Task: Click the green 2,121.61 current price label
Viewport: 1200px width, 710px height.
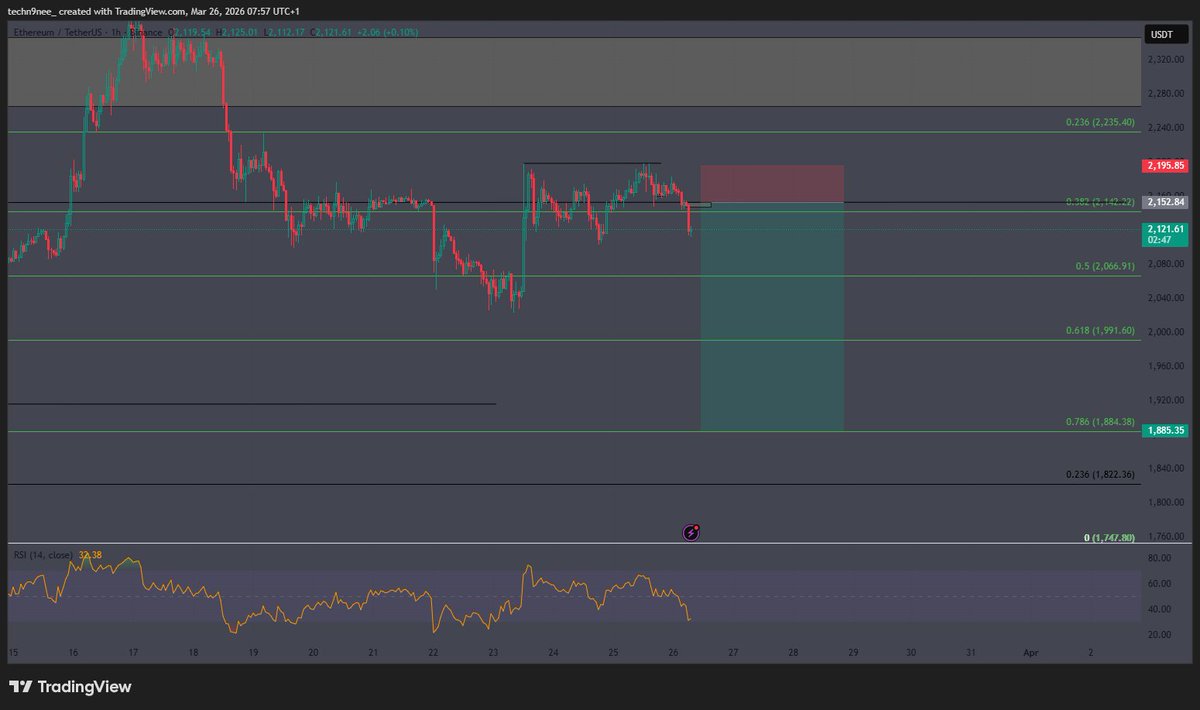Action: 1165,234
